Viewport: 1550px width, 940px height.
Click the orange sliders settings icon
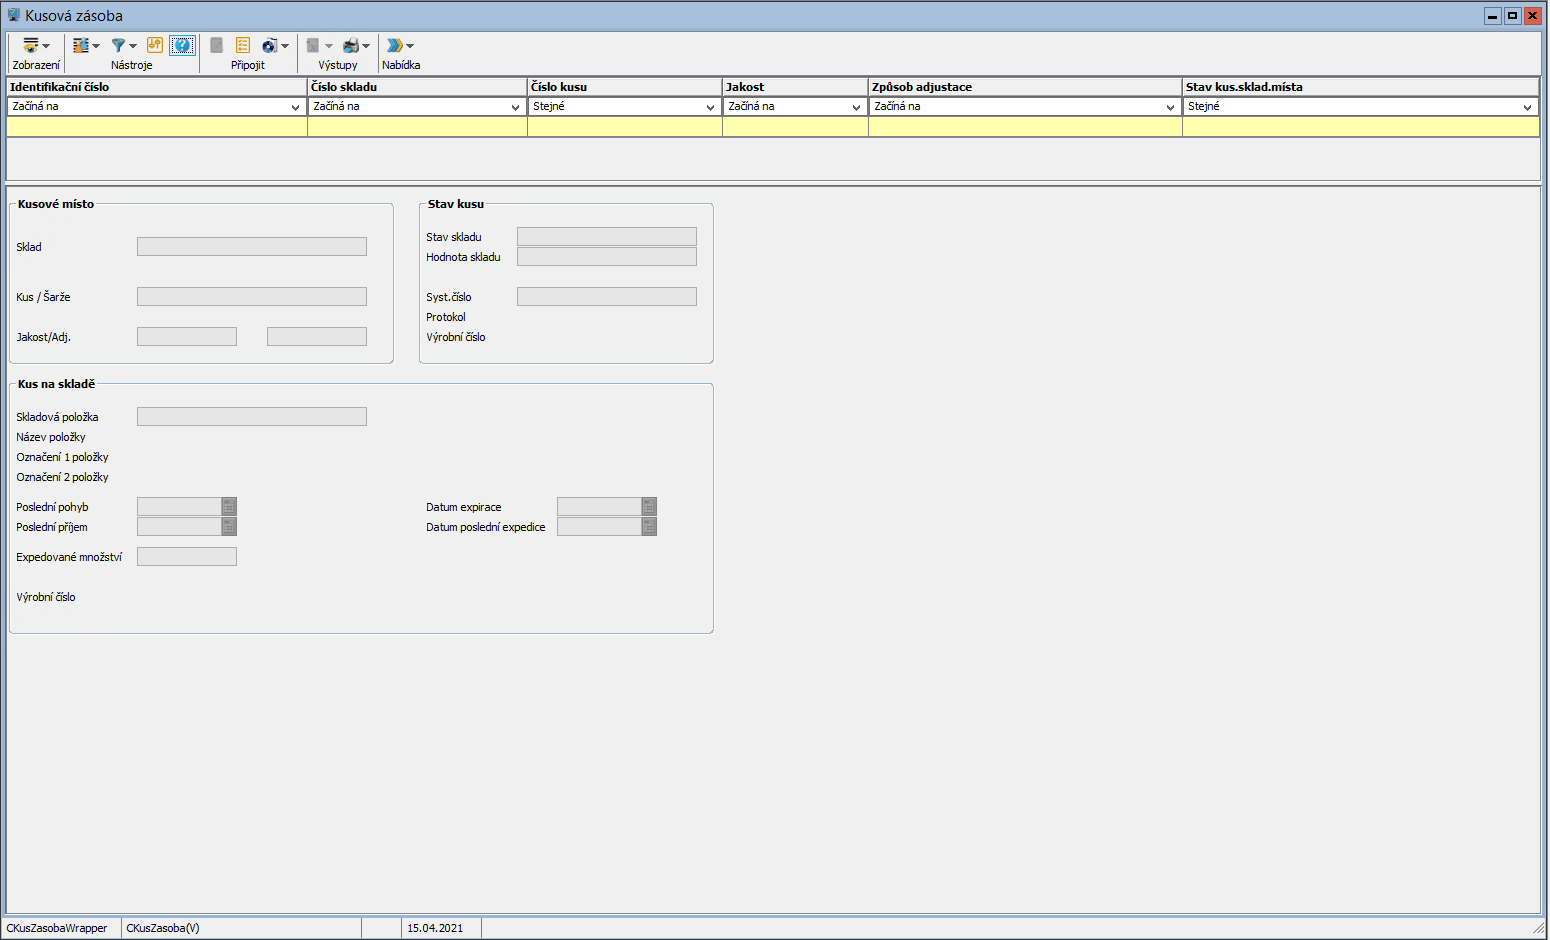pyautogui.click(x=155, y=45)
